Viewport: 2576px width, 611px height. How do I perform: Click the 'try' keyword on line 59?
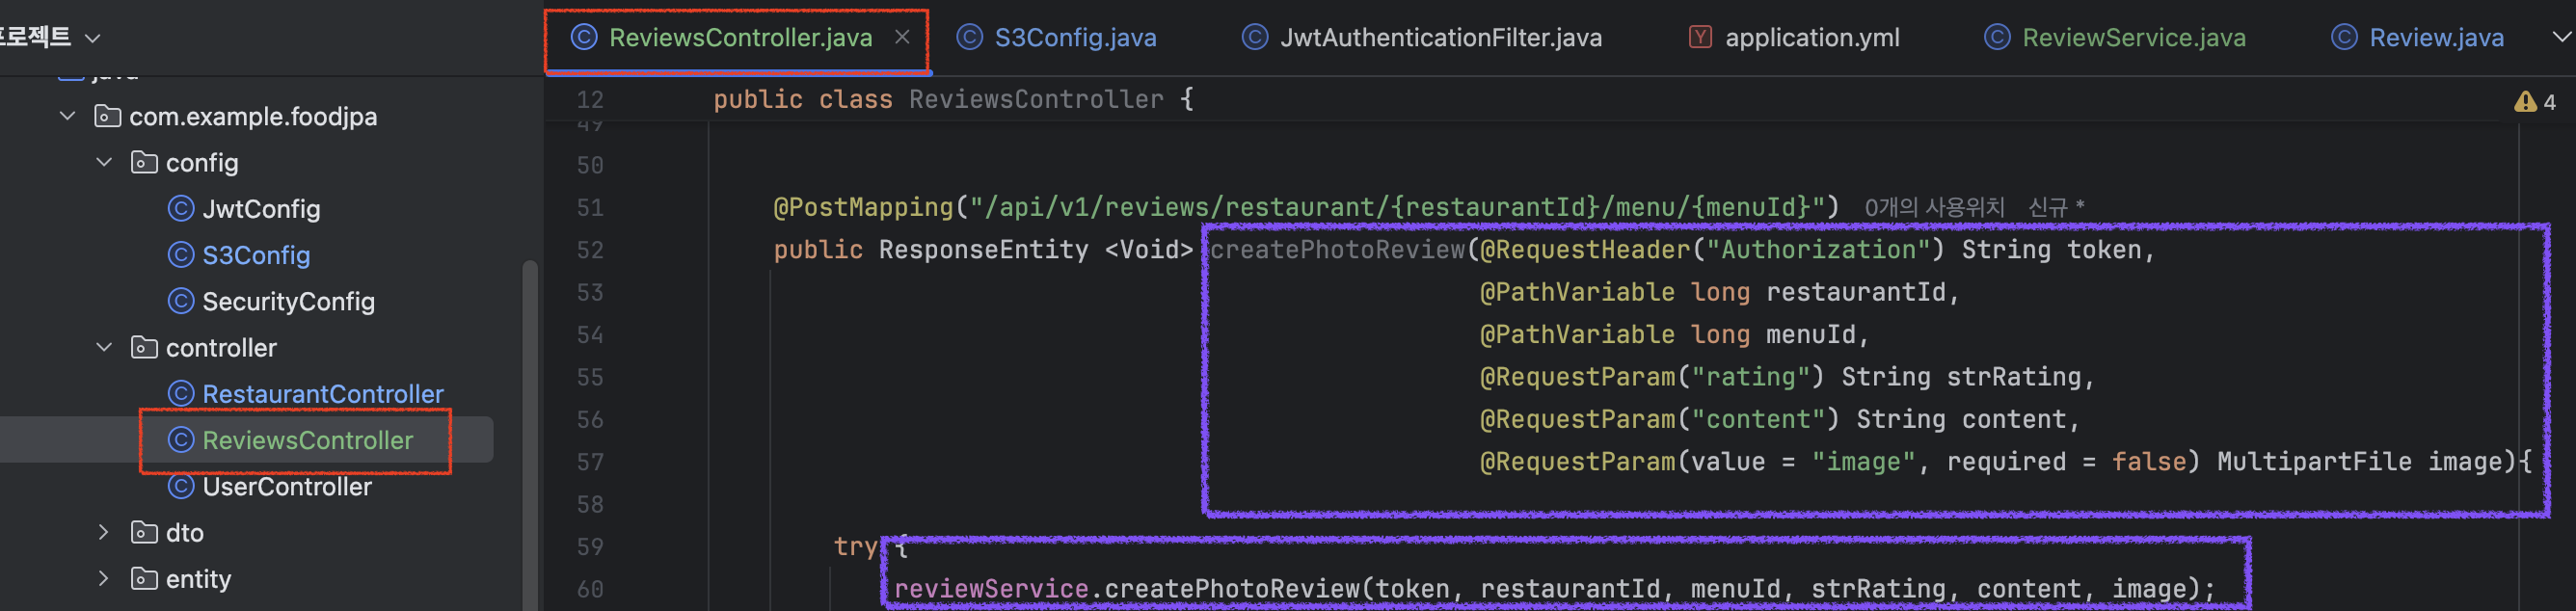855,547
